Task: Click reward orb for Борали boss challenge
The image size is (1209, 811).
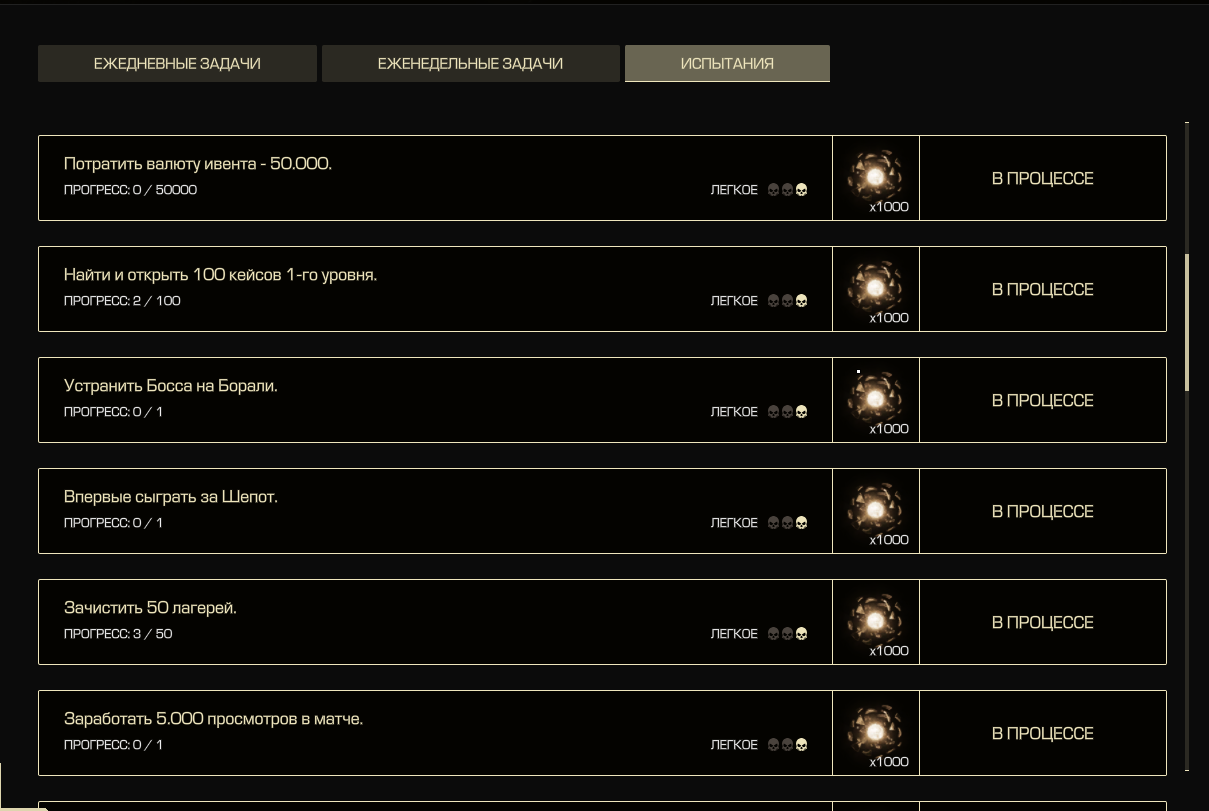Action: (875, 398)
